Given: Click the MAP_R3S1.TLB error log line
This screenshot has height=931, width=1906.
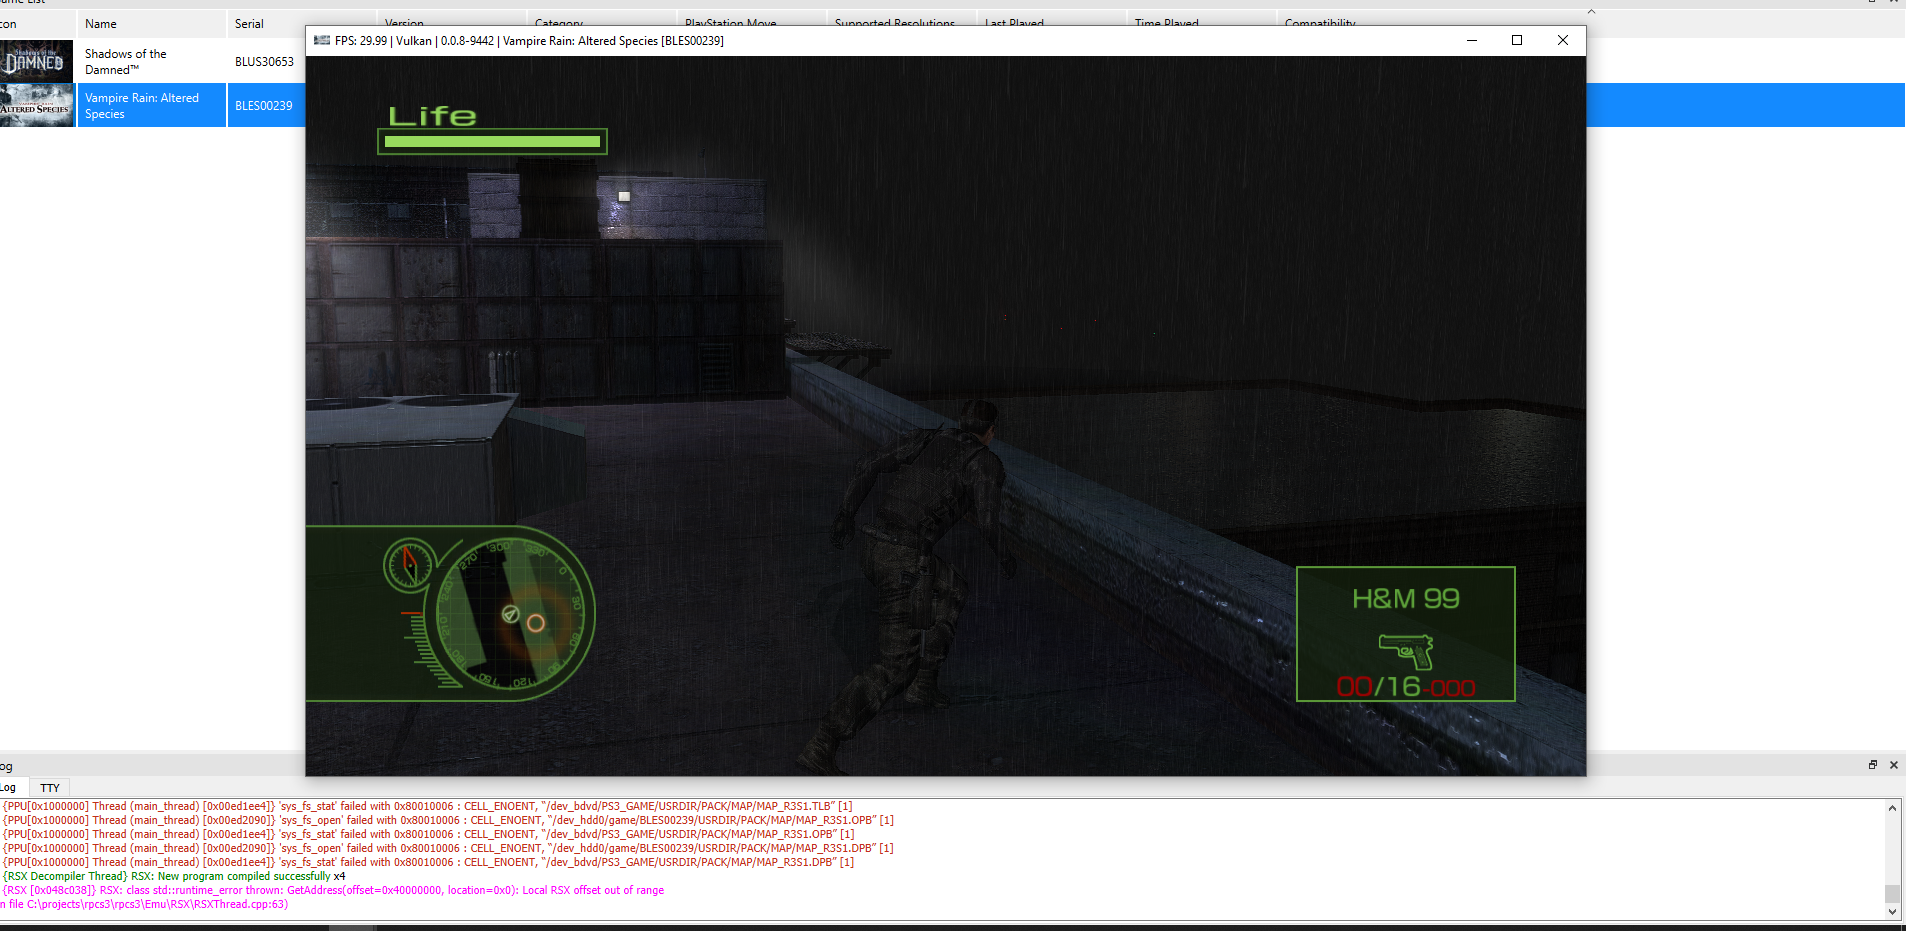Looking at the screenshot, I should 428,806.
